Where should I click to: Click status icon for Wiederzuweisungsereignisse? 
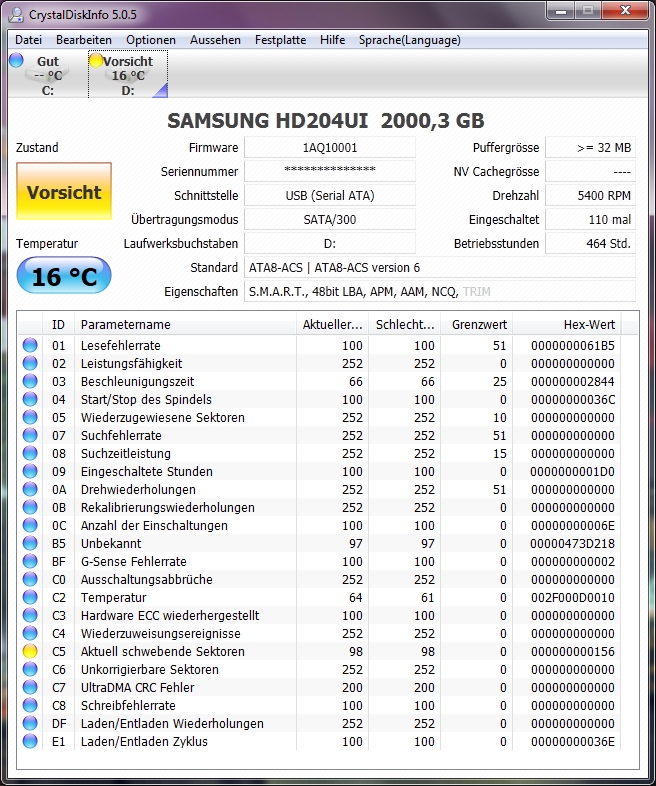[30, 633]
